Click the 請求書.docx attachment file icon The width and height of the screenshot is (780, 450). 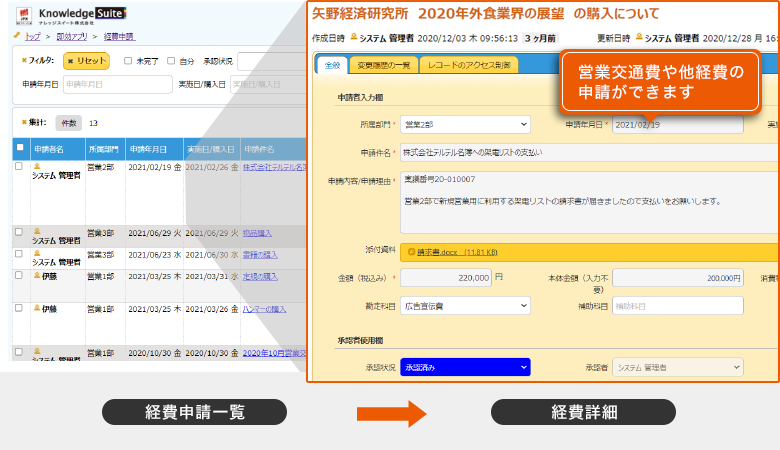(410, 252)
